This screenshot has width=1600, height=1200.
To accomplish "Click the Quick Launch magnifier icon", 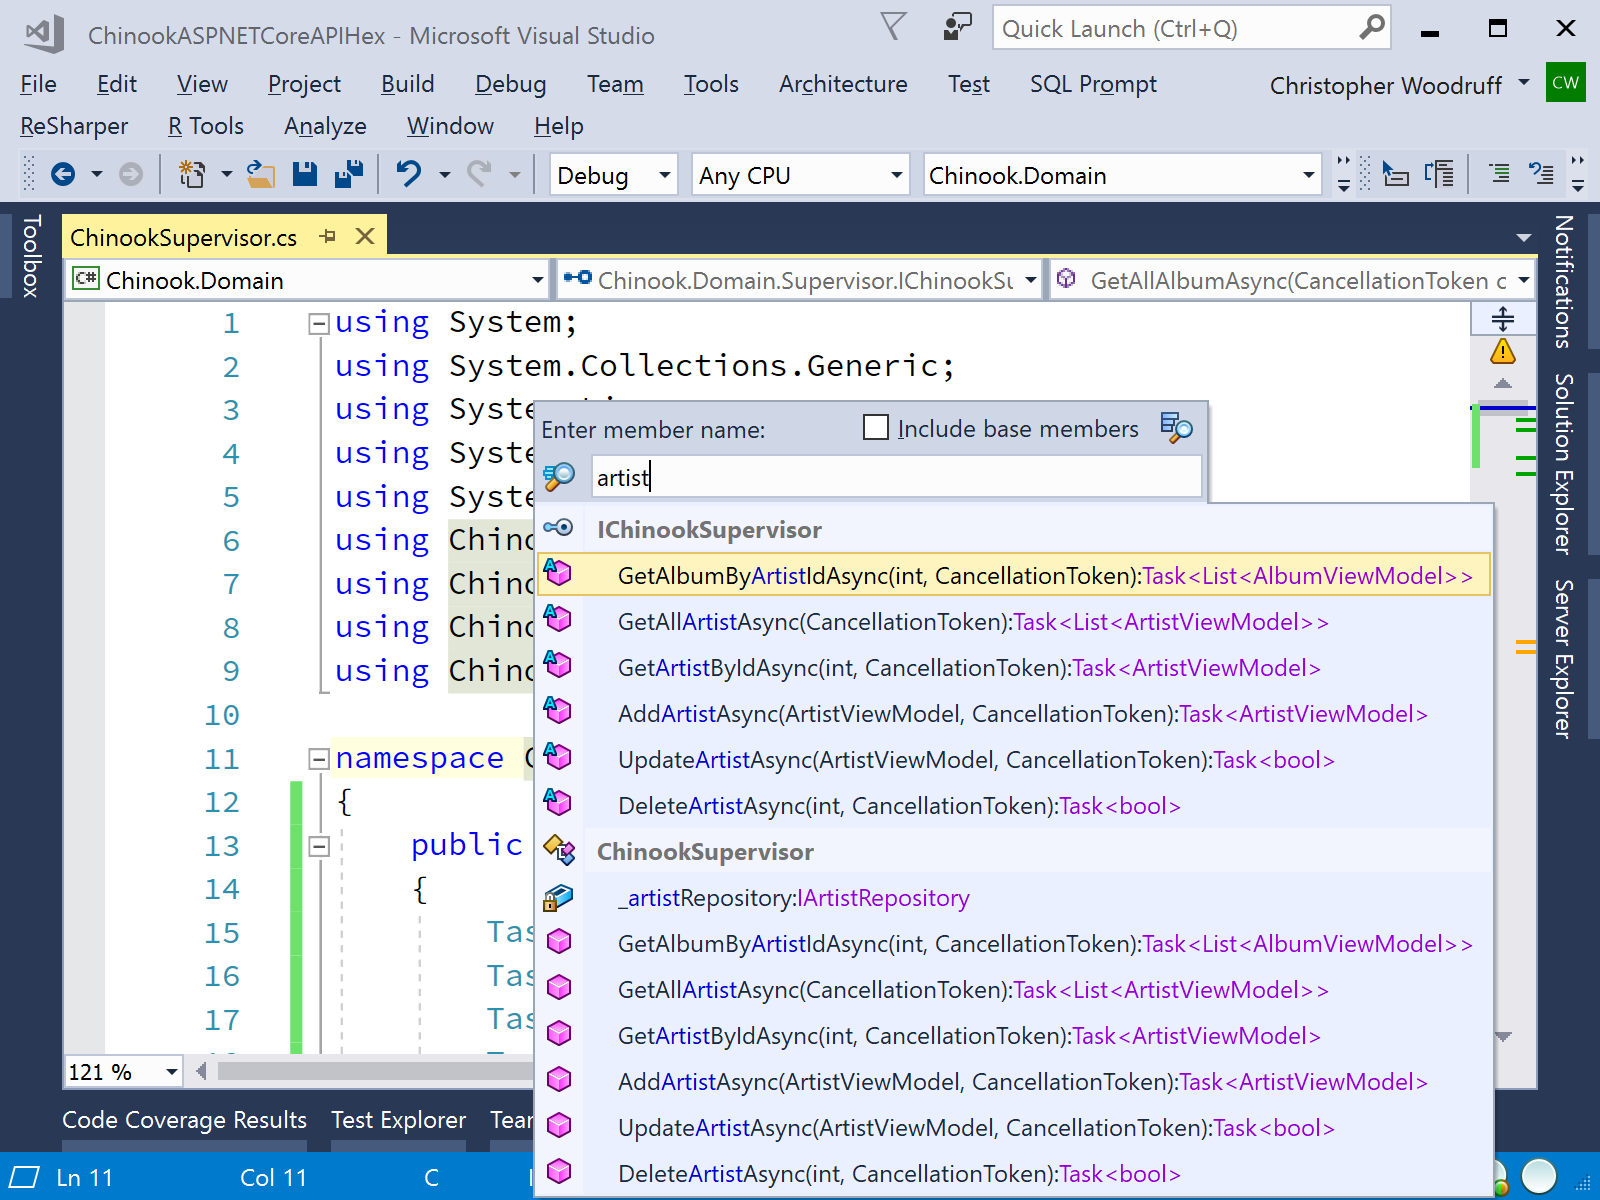I will [1372, 27].
